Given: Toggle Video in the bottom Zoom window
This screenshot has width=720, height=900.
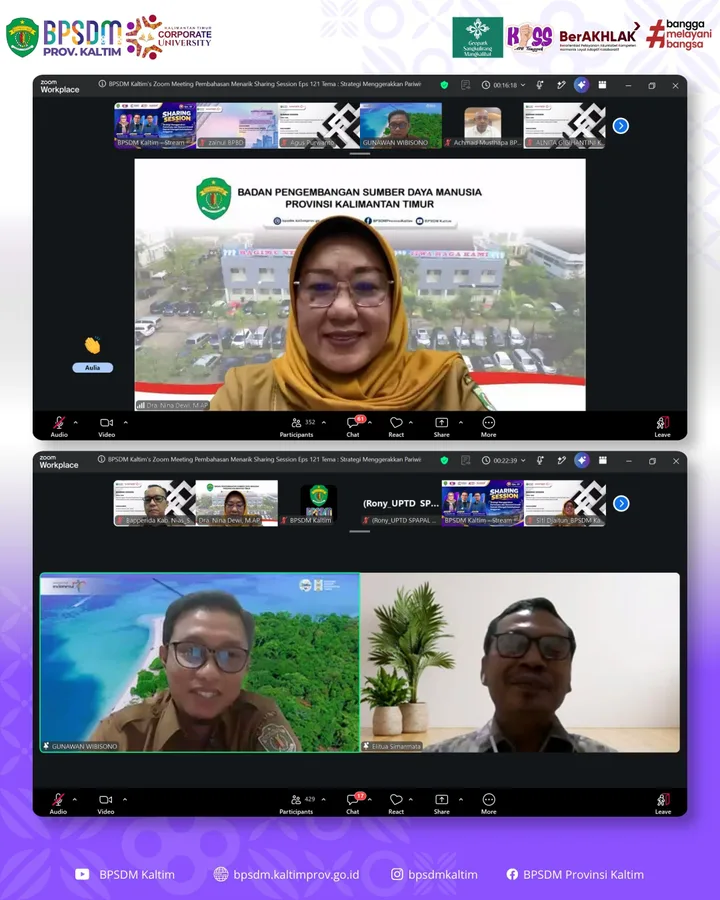Looking at the screenshot, I should tap(106, 803).
